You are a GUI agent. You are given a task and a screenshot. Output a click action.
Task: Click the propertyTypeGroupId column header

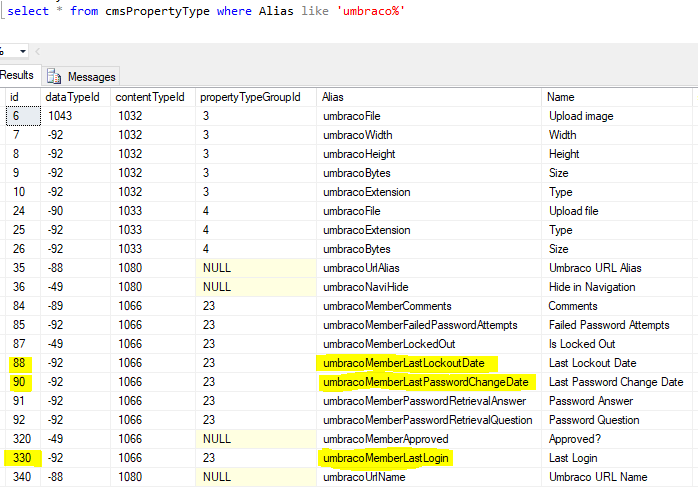click(x=256, y=97)
